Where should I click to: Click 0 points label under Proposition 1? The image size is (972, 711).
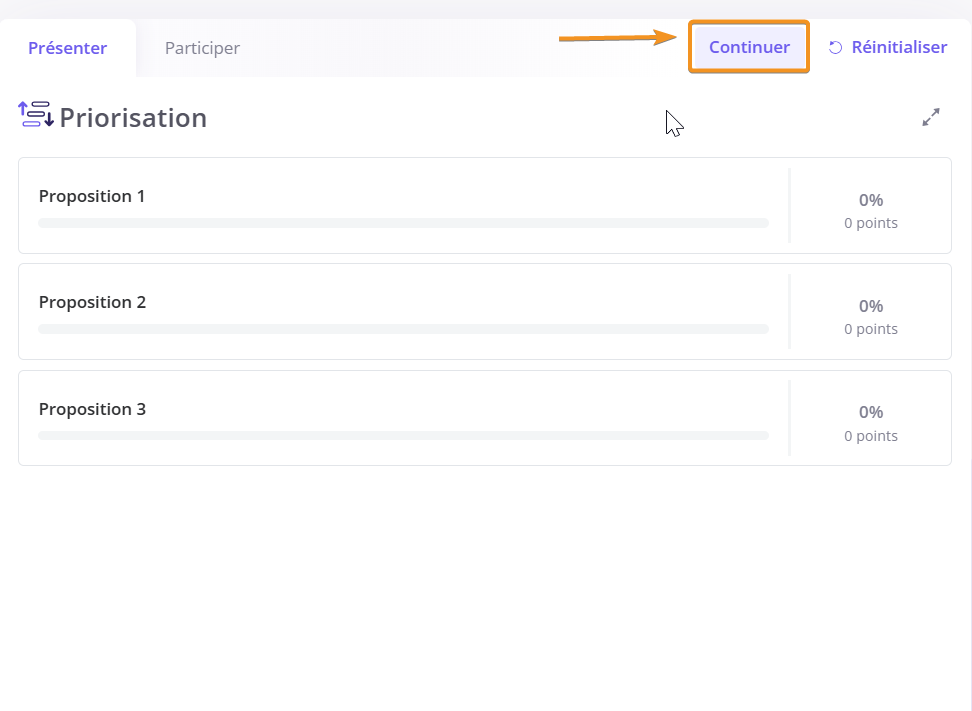[870, 223]
